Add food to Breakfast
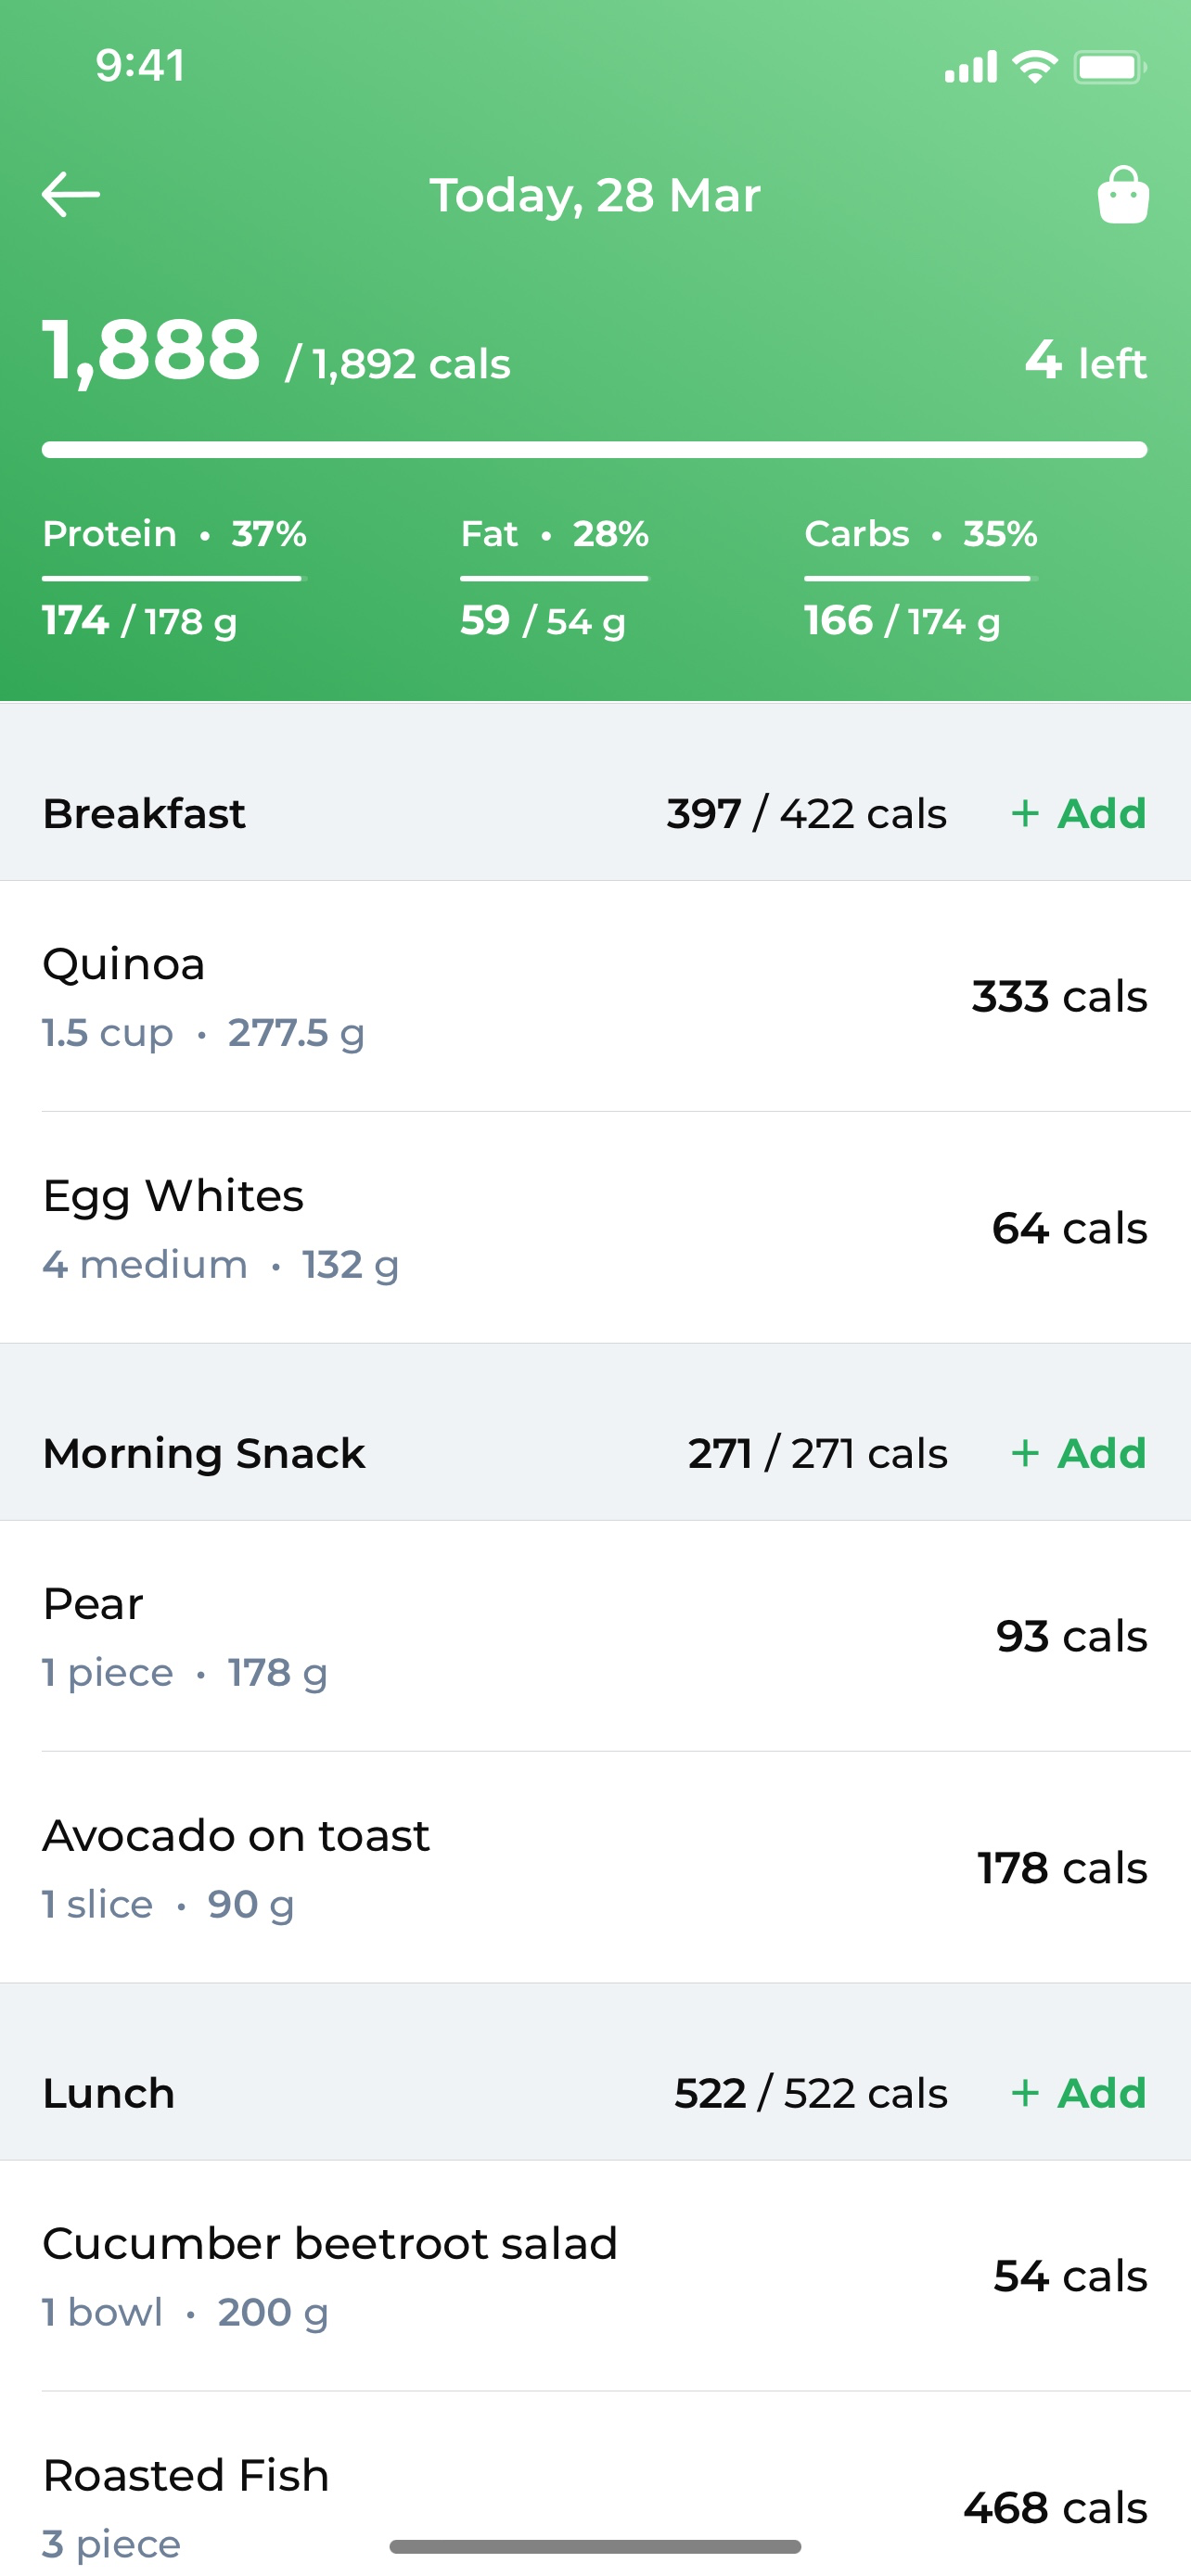1191x2576 pixels. click(x=1078, y=814)
